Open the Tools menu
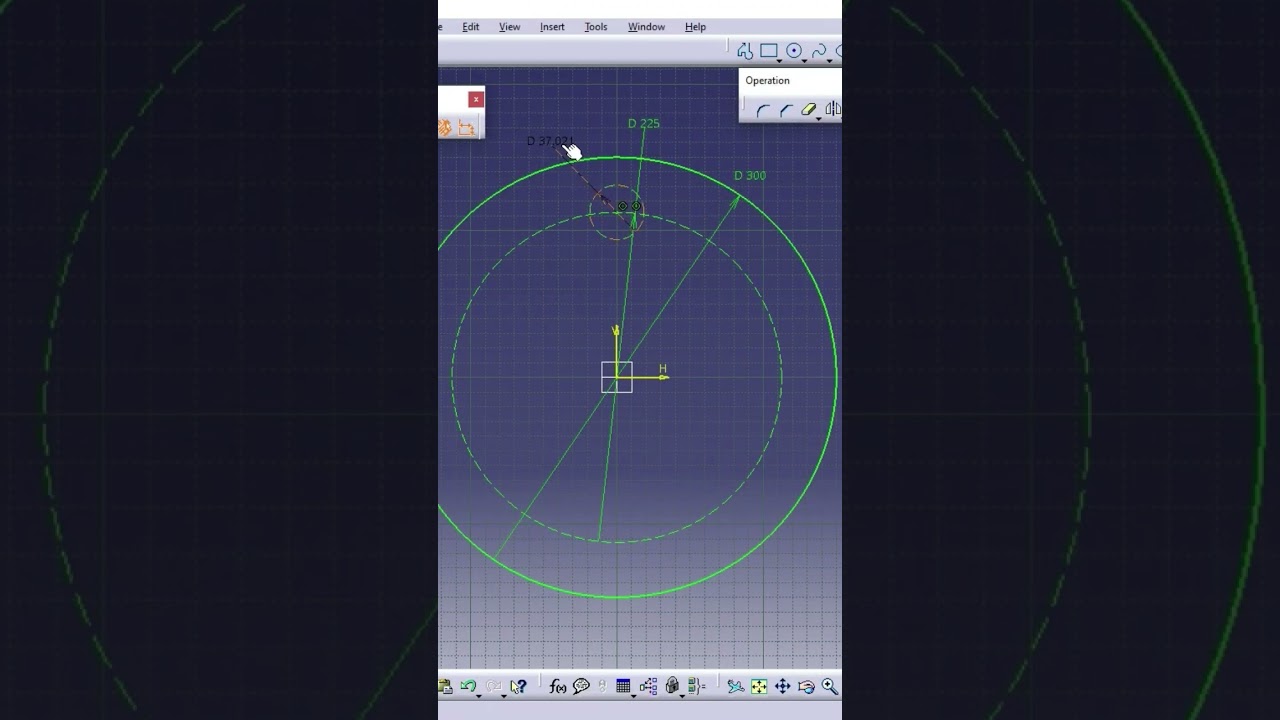1280x720 pixels. tap(596, 27)
